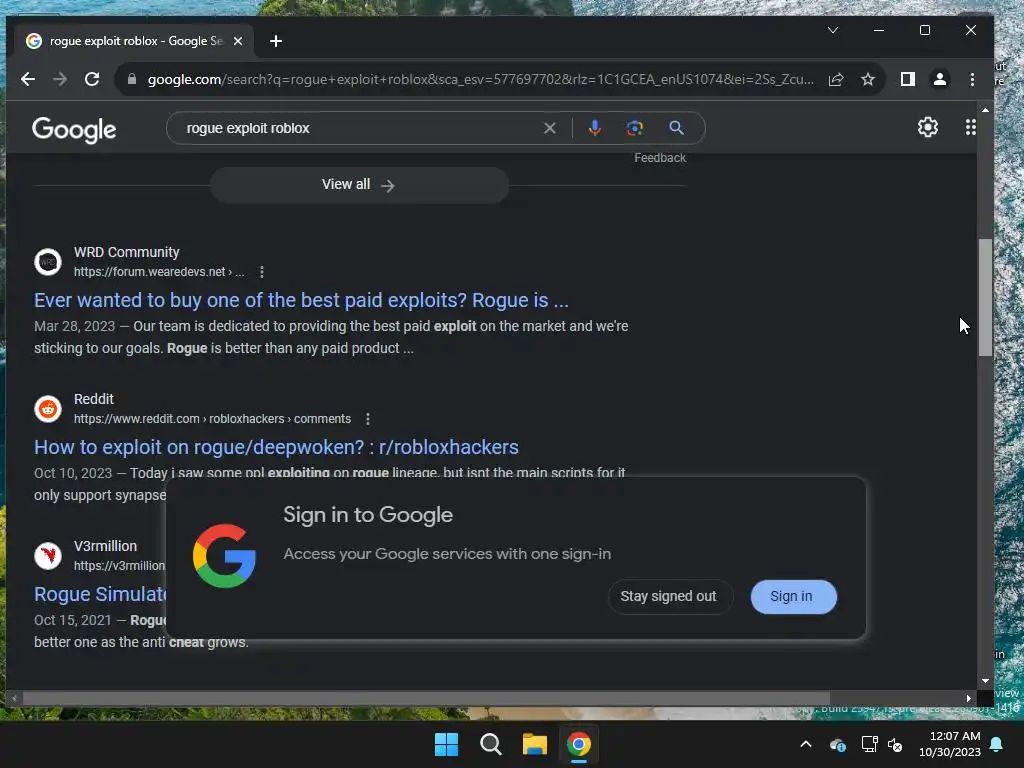Open Ever wanted to buy paid exploits result
The image size is (1024, 768).
point(301,300)
